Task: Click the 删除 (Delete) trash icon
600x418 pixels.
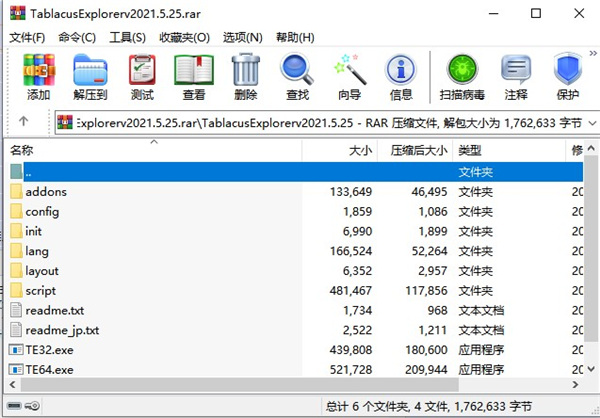Action: [x=246, y=78]
